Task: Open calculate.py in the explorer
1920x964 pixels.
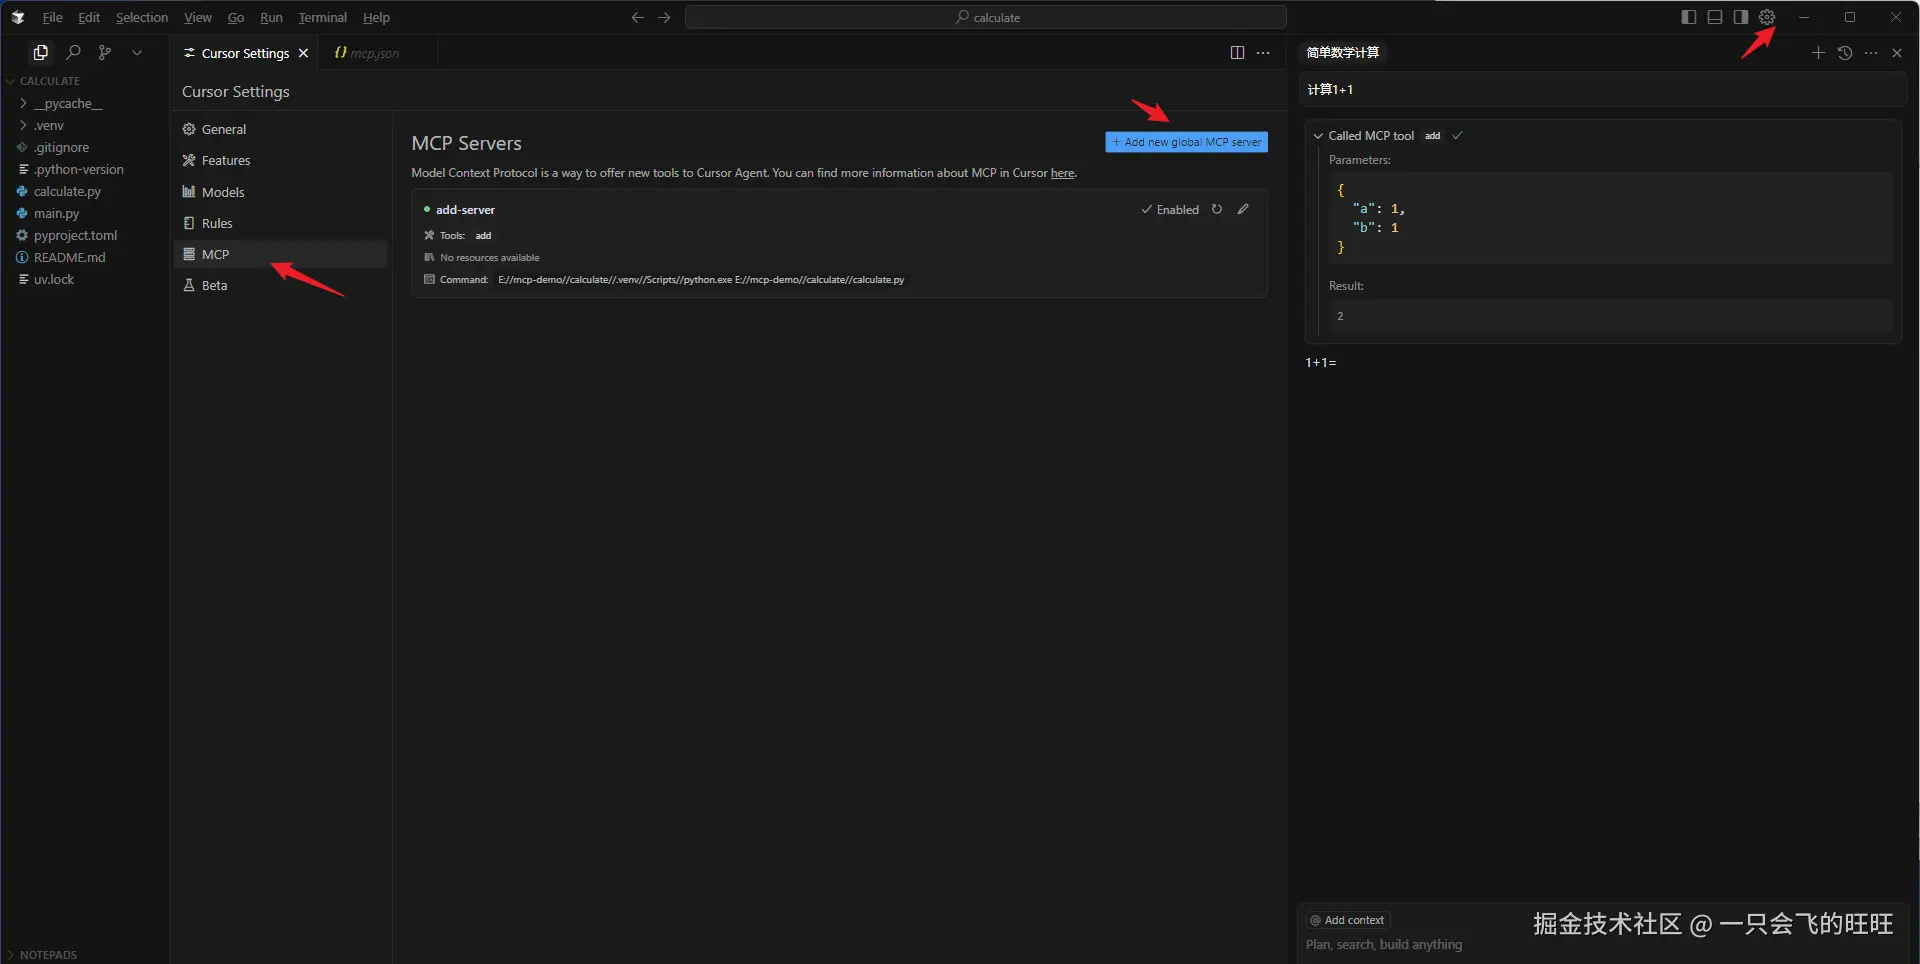Action: click(85, 191)
